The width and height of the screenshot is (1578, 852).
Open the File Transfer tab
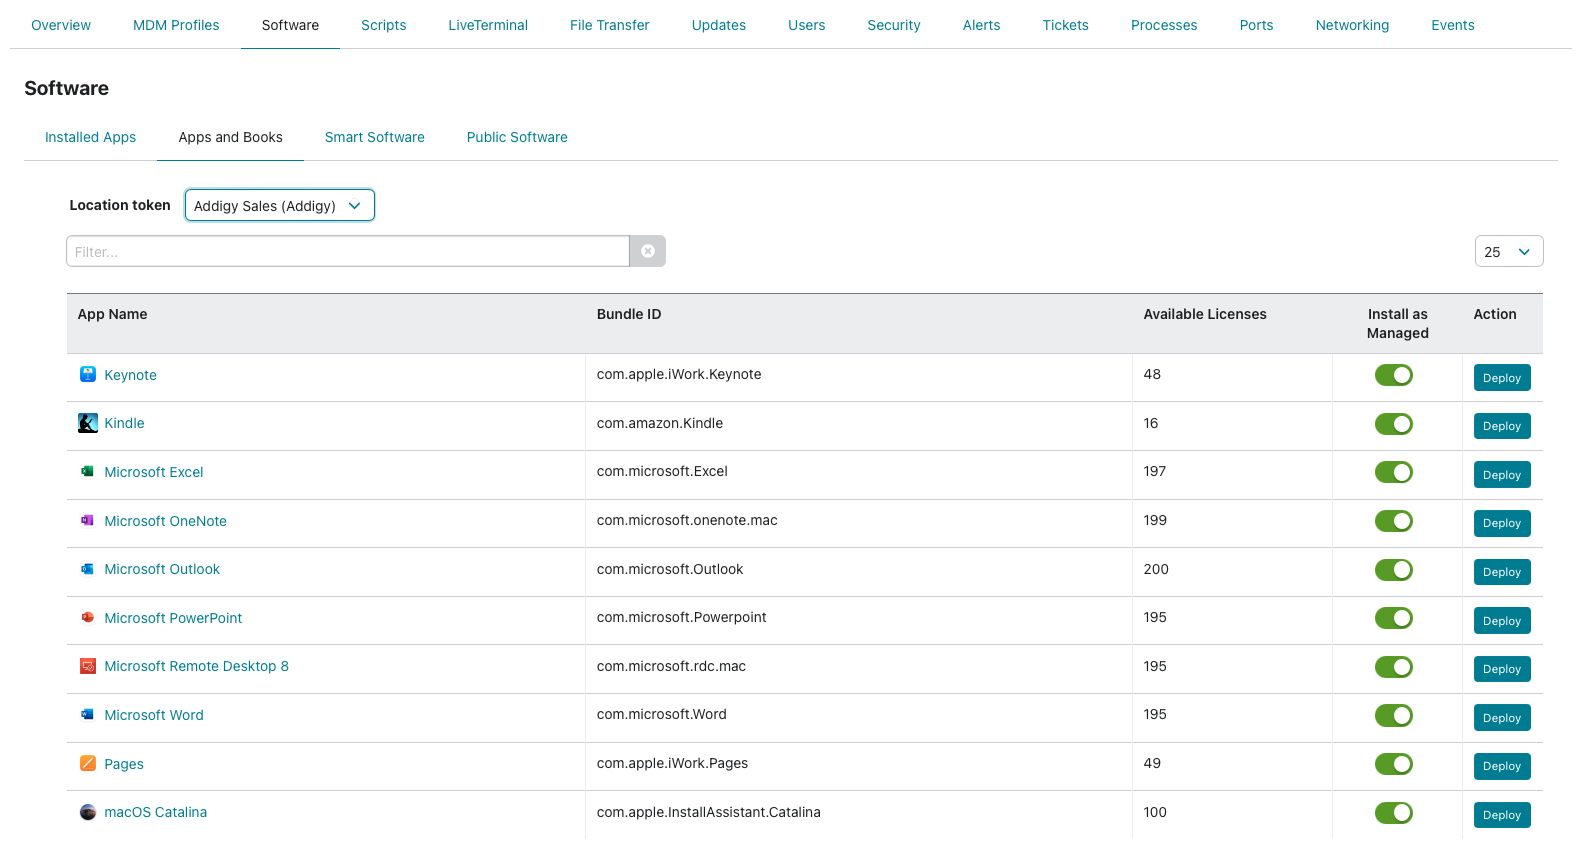point(610,25)
